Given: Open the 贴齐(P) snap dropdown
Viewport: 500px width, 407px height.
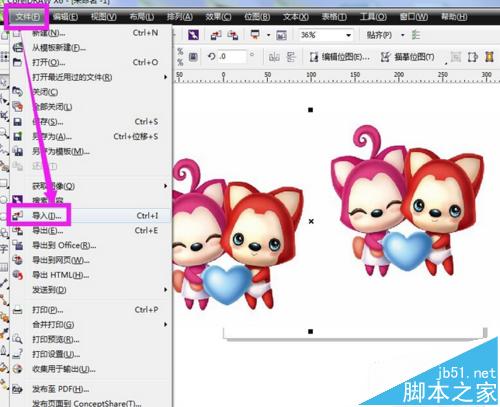Looking at the screenshot, I should 403,35.
